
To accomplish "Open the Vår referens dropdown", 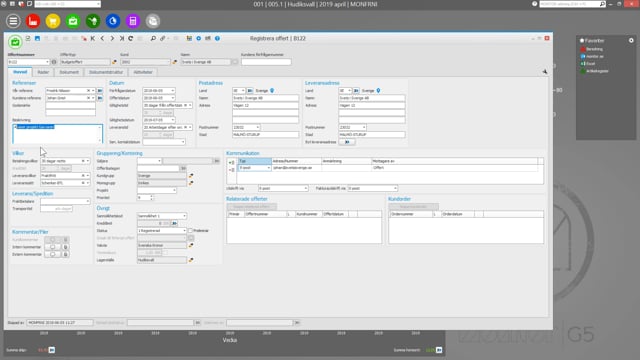I will click(x=93, y=91).
